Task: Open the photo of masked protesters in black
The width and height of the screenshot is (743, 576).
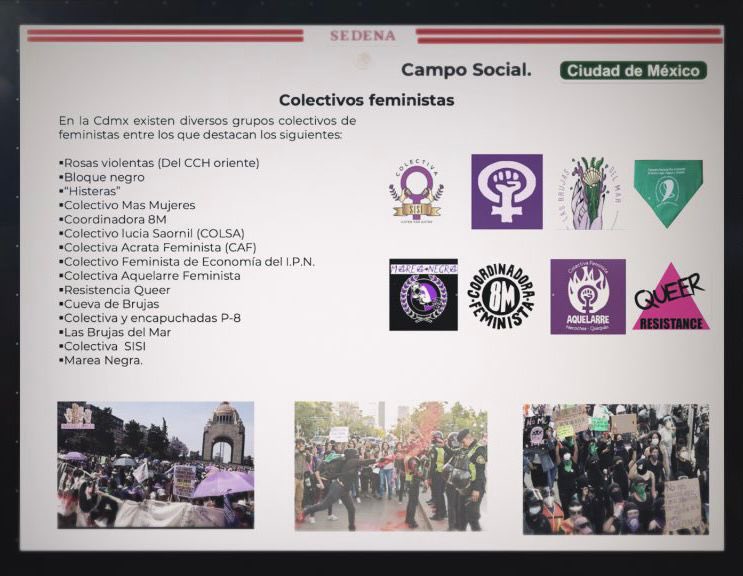Action: pyautogui.click(x=616, y=469)
